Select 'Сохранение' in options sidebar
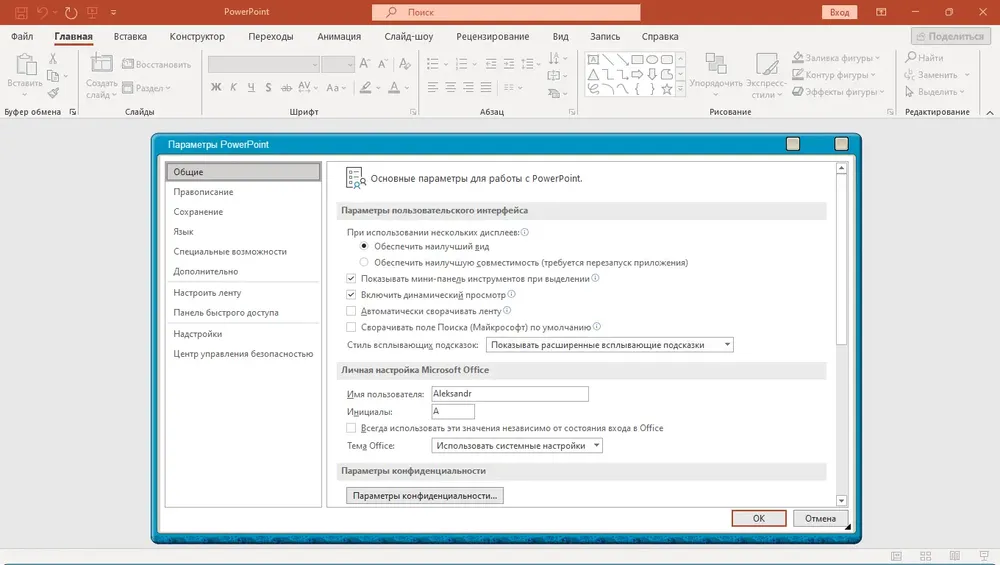The image size is (1000, 565). click(243, 212)
